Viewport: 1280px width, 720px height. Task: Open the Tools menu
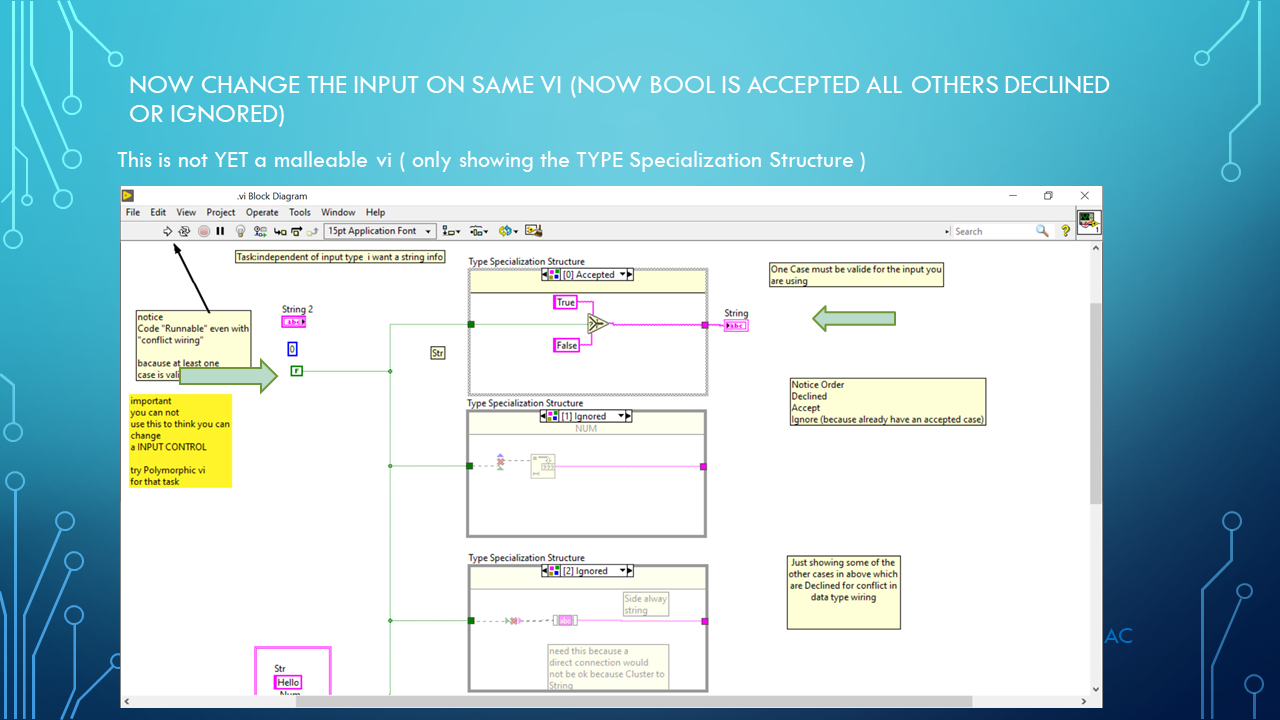(x=300, y=212)
